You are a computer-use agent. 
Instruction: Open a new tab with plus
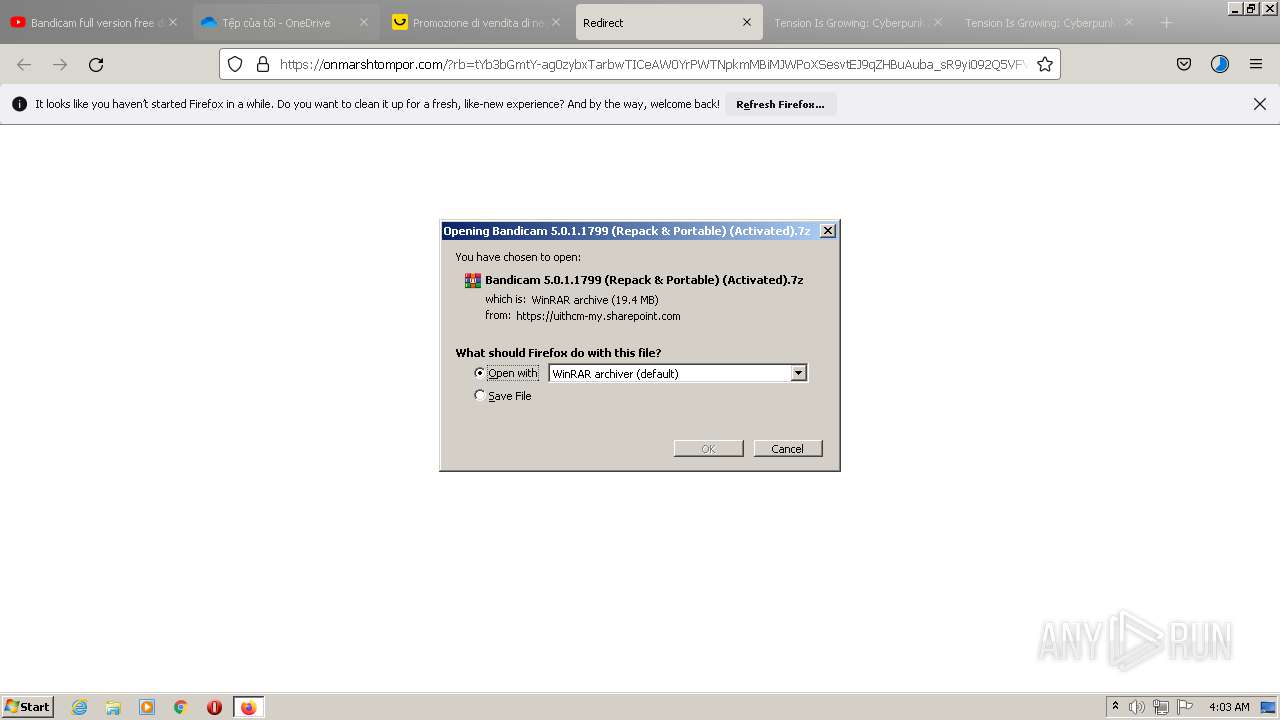tap(1166, 22)
